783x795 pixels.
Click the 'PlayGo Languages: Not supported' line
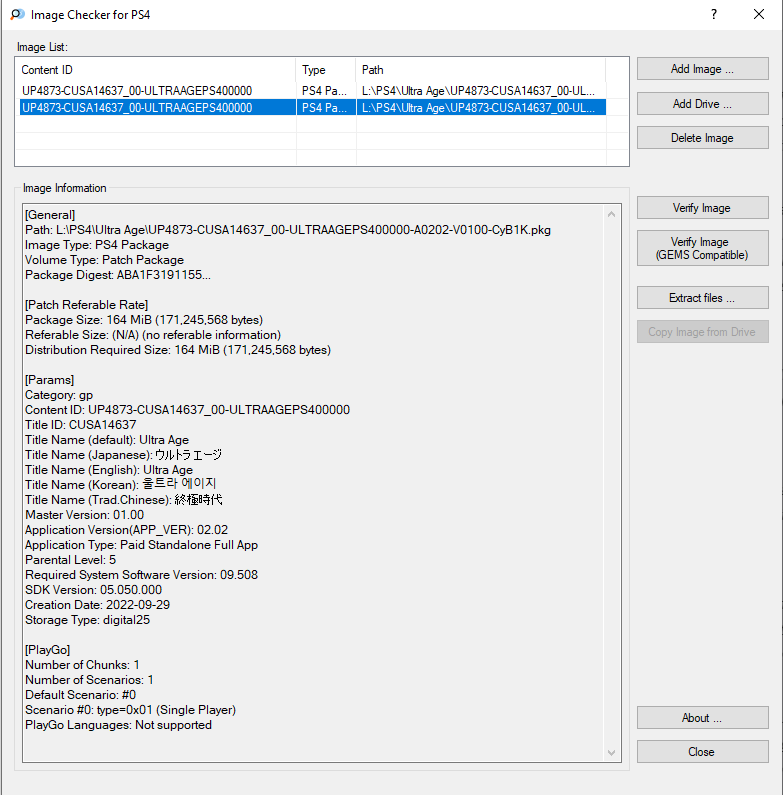(119, 725)
